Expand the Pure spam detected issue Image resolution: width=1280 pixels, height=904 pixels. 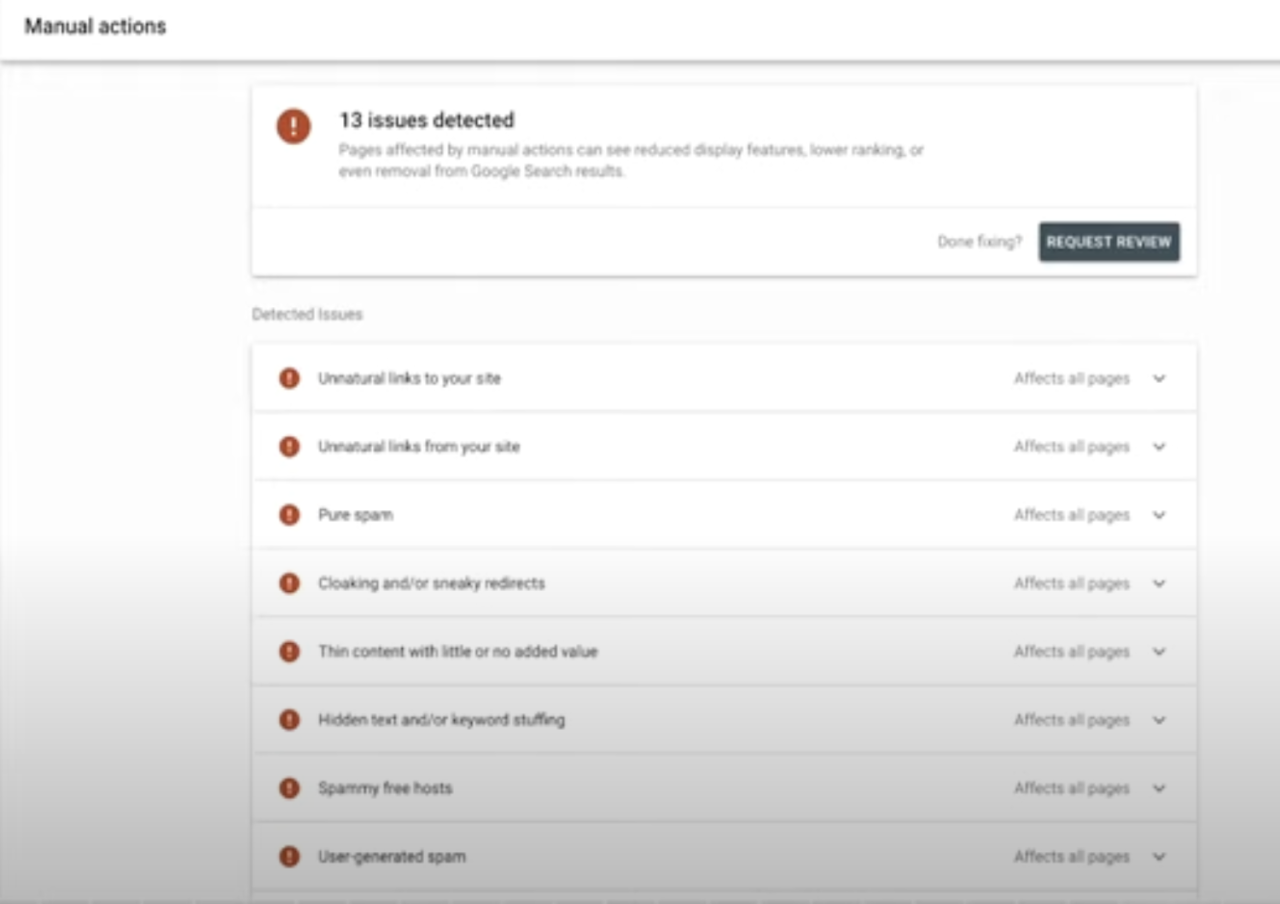pos(1159,514)
